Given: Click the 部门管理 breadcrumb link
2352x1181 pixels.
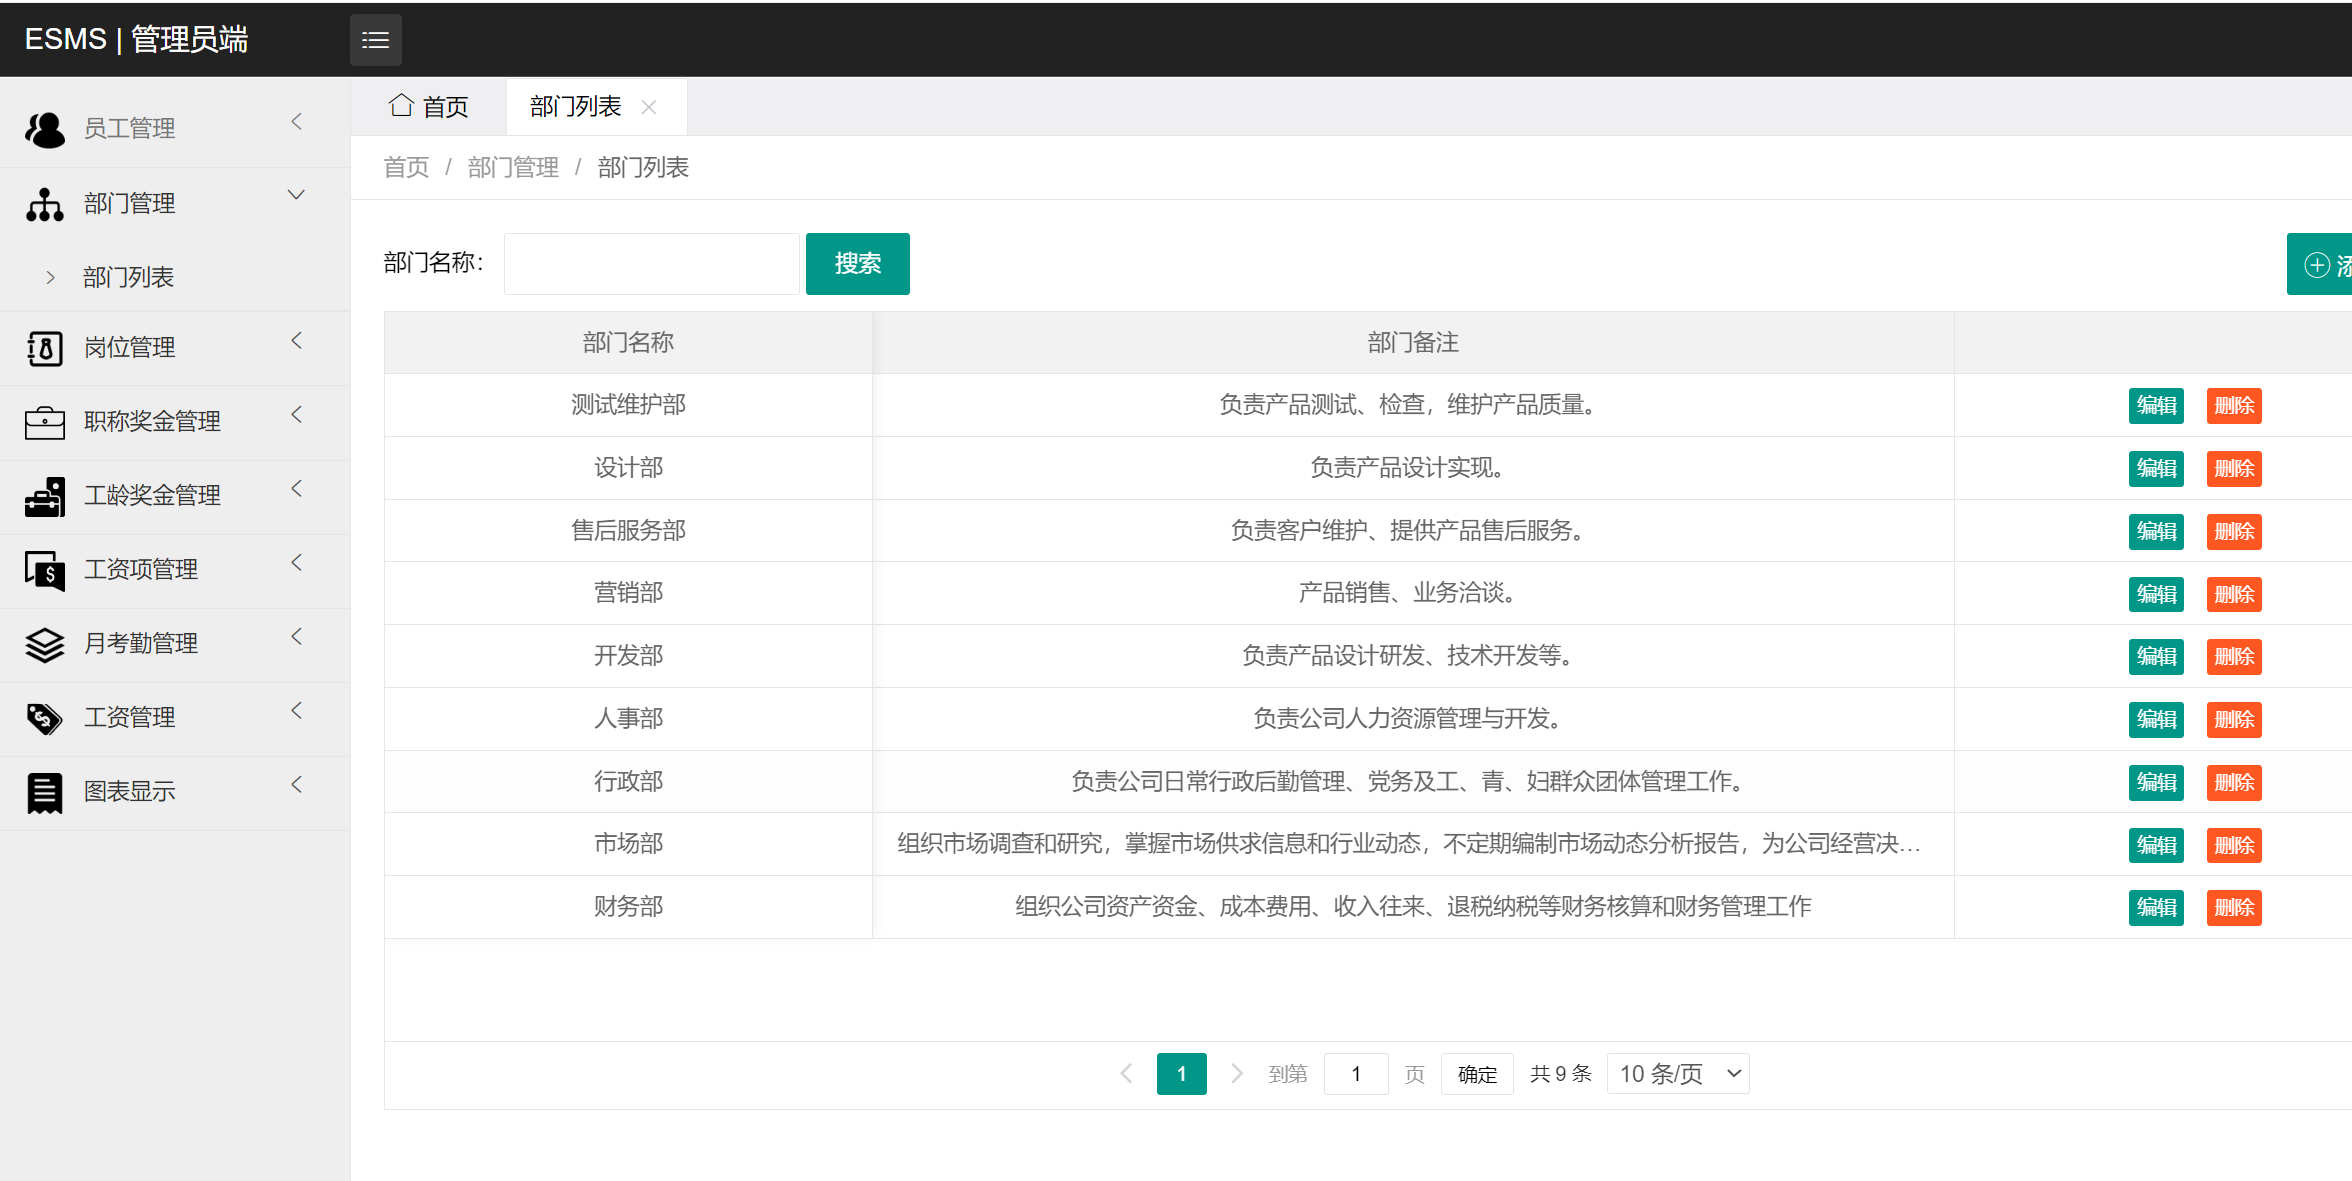Looking at the screenshot, I should click(512, 167).
